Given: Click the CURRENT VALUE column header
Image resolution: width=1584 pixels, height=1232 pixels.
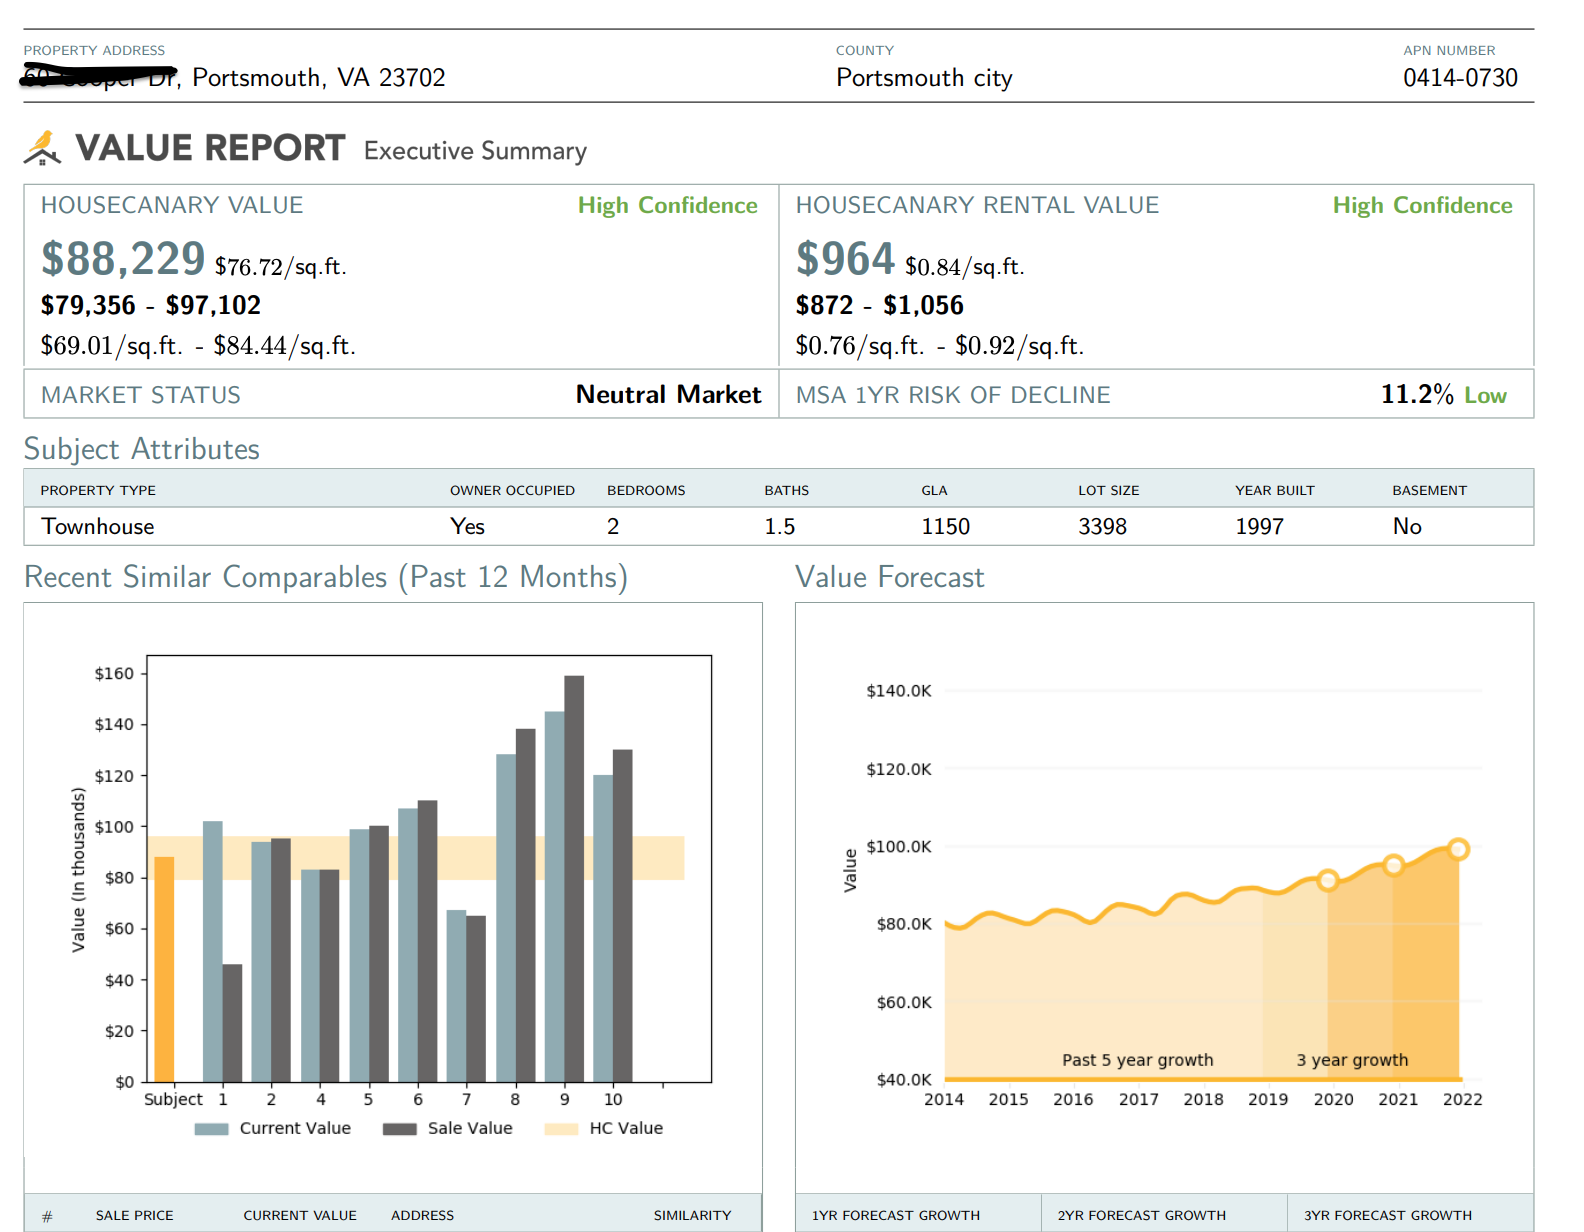Looking at the screenshot, I should pyautogui.click(x=299, y=1215).
